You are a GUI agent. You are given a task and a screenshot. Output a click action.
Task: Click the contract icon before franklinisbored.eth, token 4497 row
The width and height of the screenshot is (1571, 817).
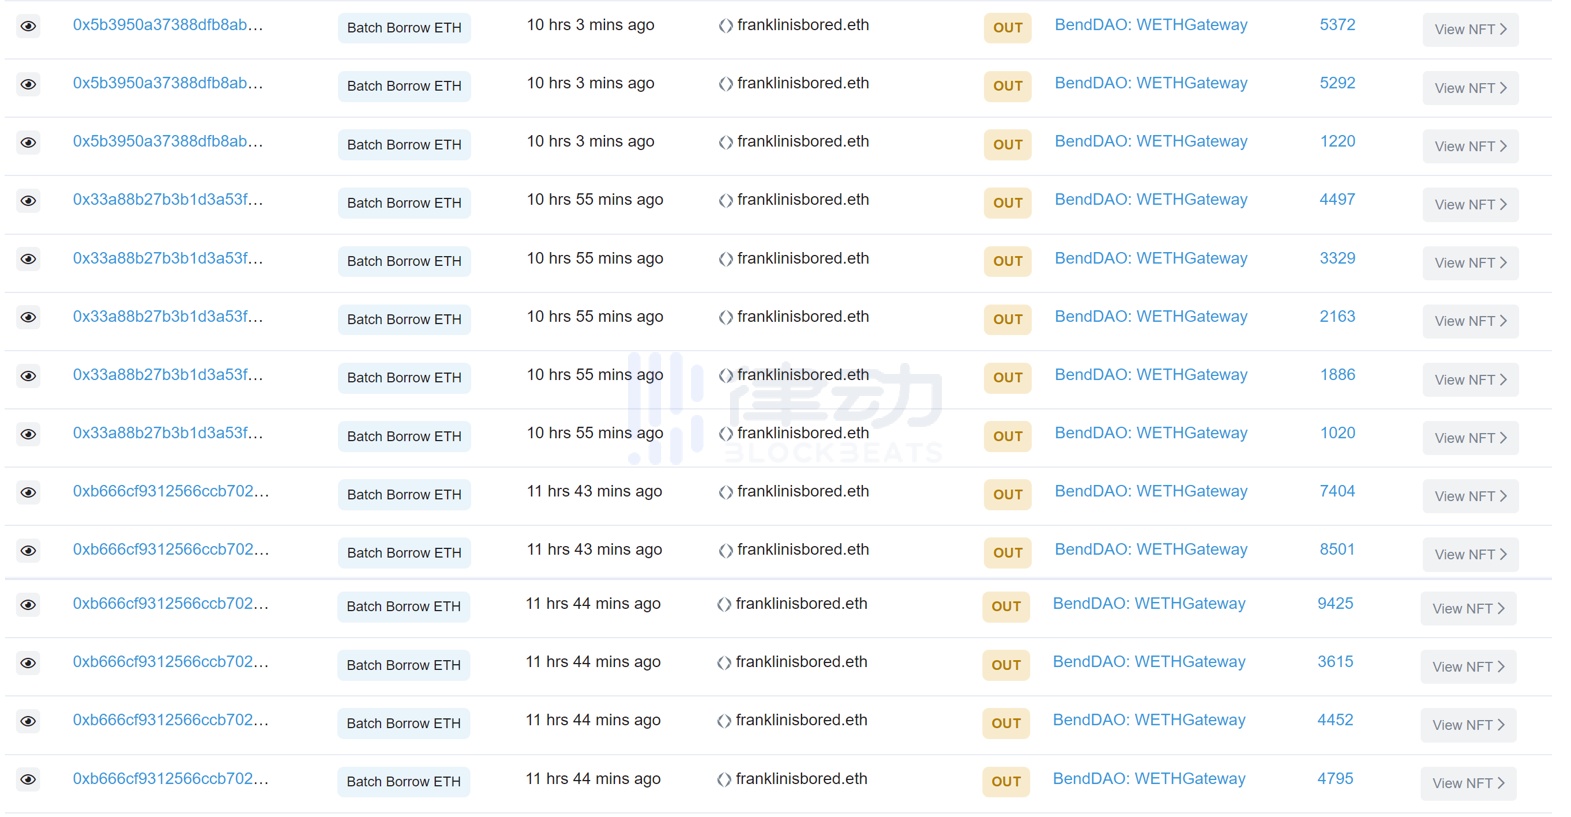click(726, 200)
